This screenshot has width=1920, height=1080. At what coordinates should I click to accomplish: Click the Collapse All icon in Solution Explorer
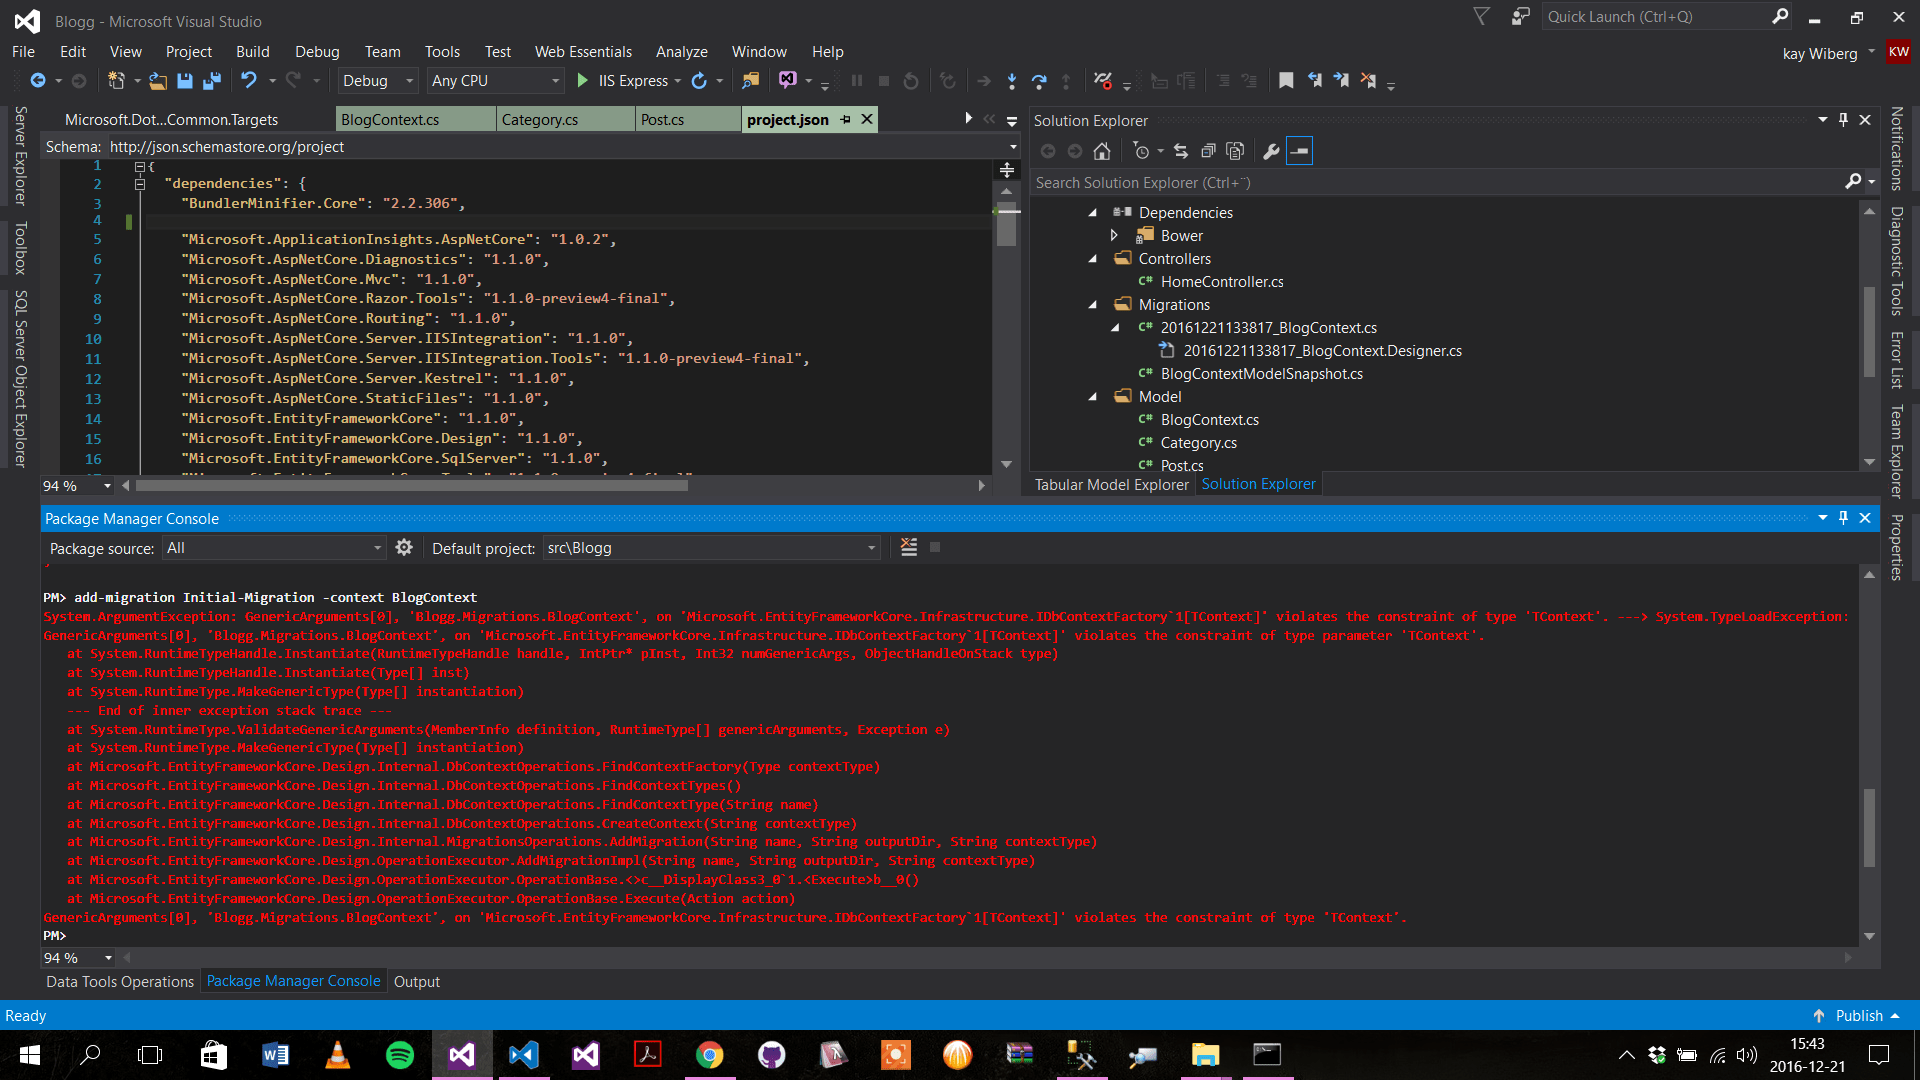click(1208, 151)
